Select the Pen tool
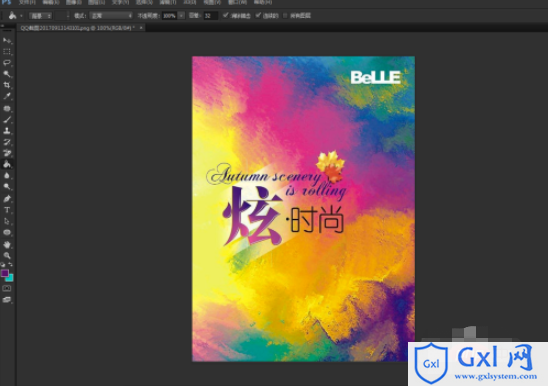548x386 pixels. point(7,199)
